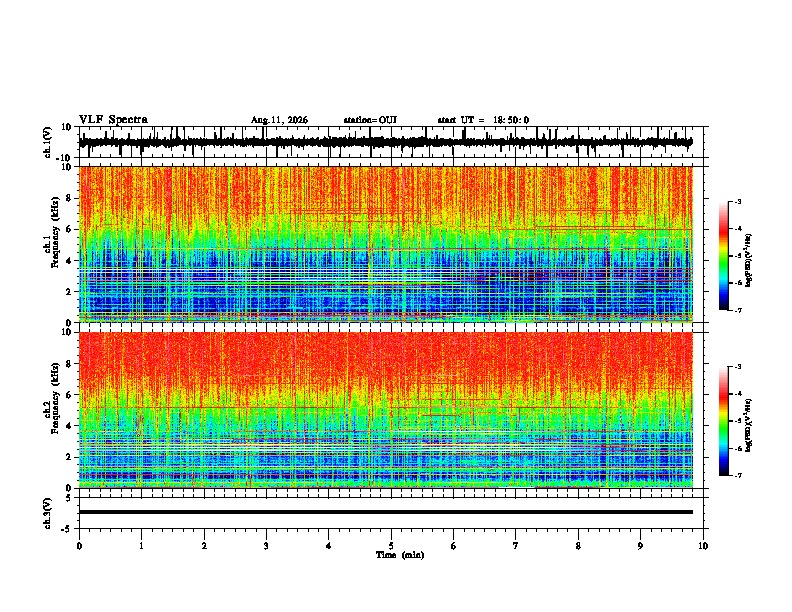Click the "station=OUI" header text
Screen dimensions: 792x612
(x=370, y=120)
